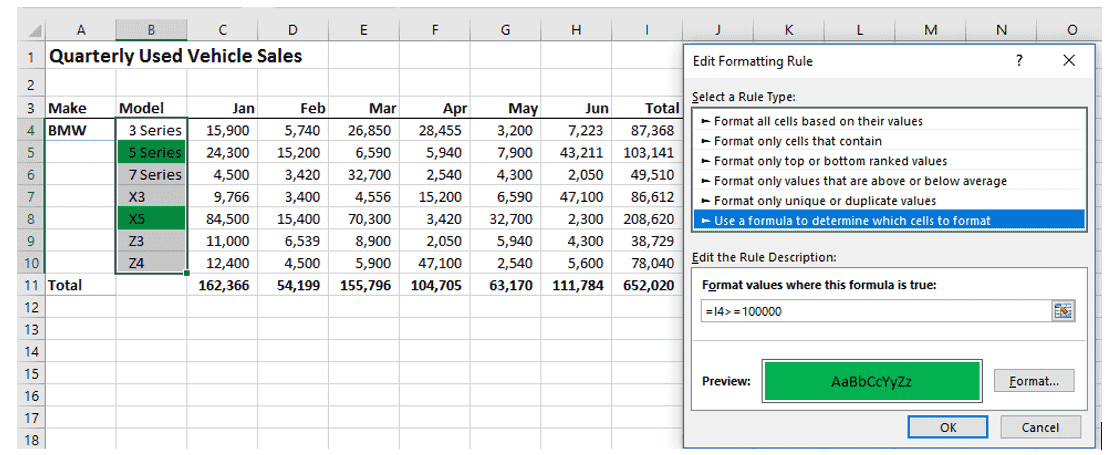Click the green 'X5' cell
The width and height of the screenshot is (1105, 455).
152,218
